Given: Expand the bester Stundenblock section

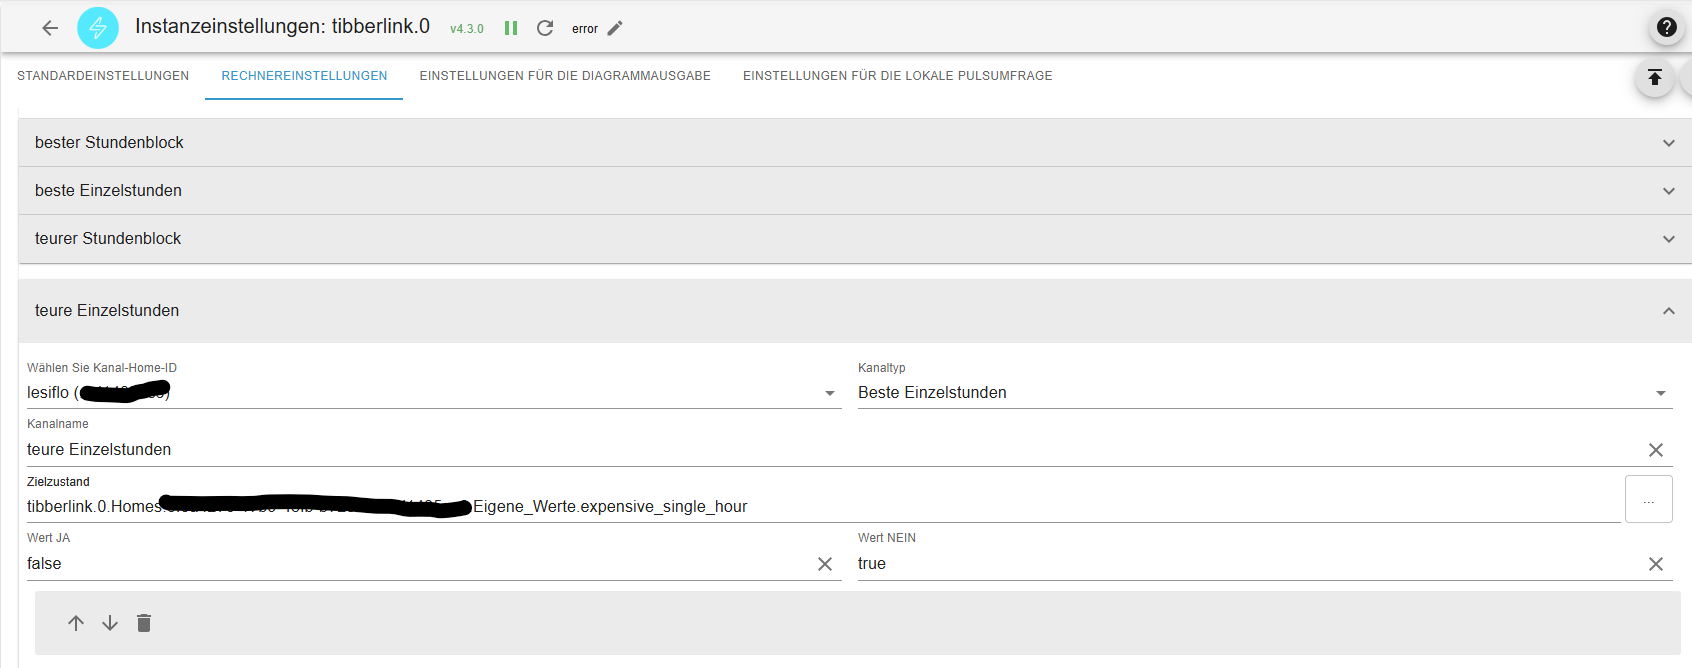Looking at the screenshot, I should tap(1668, 143).
